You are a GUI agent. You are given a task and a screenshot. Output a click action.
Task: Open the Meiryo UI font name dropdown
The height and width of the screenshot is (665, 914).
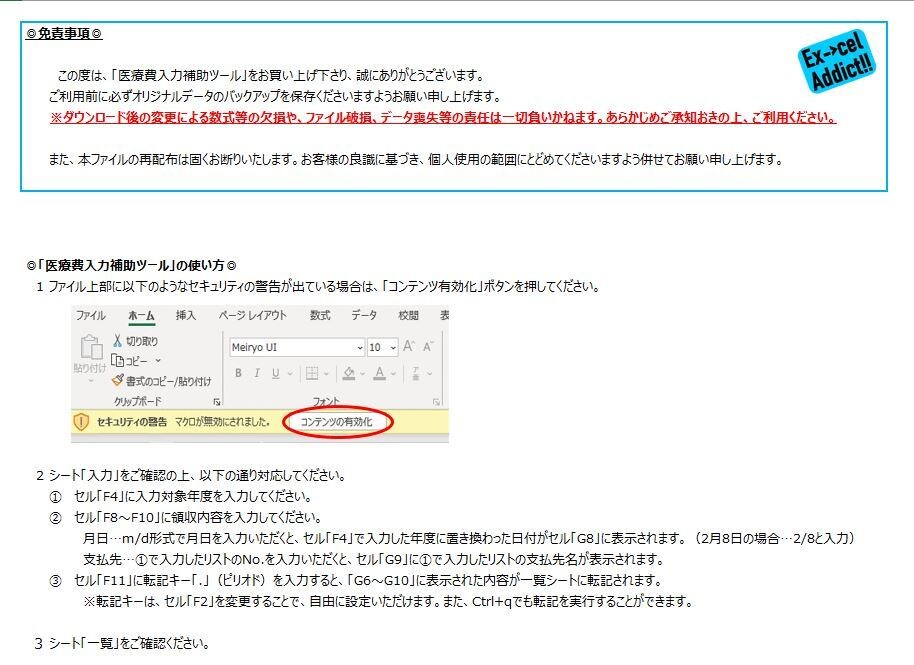(x=360, y=347)
